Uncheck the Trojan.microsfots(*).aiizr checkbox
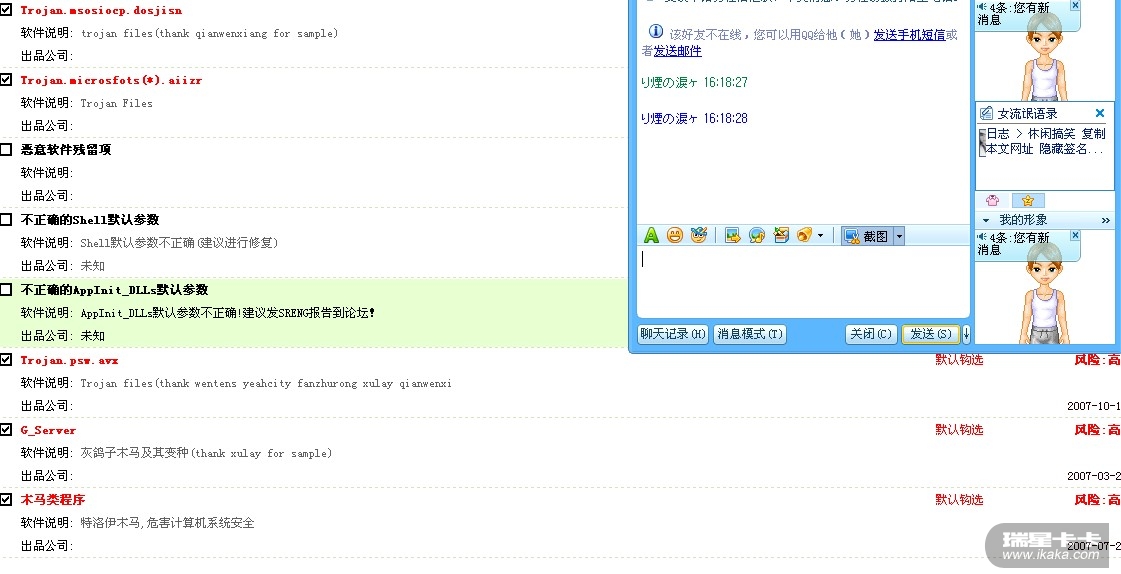Screen dimensions: 1121x574 (6, 80)
